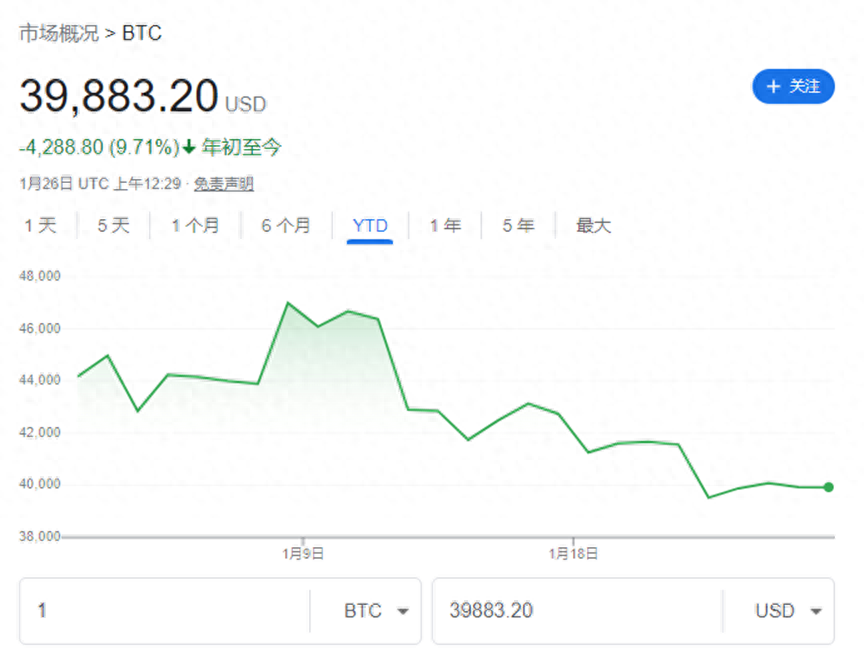Click the down arrow next to 9.71%
This screenshot has width=865, height=655.
coord(191,146)
